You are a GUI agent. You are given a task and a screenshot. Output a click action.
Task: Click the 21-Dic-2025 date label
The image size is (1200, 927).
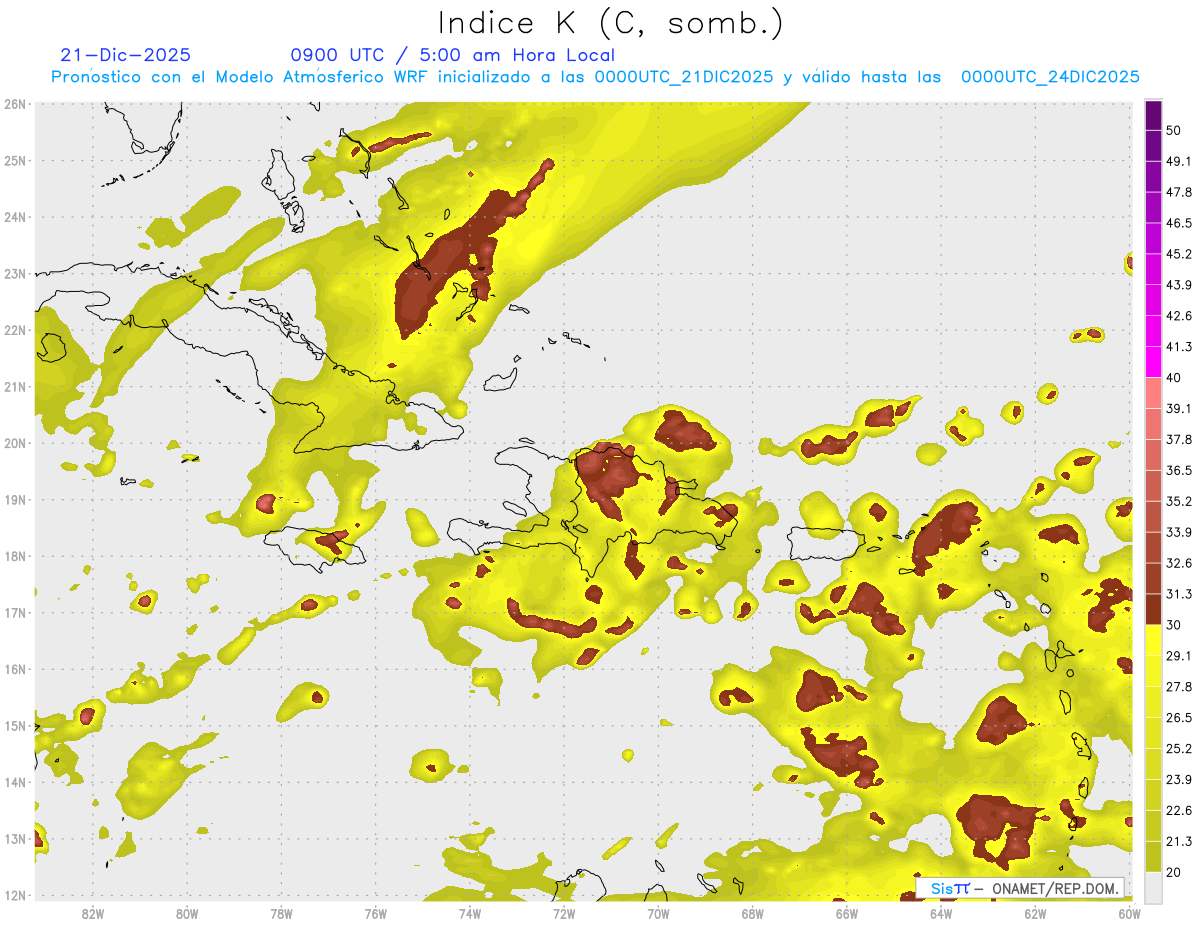[x=125, y=56]
